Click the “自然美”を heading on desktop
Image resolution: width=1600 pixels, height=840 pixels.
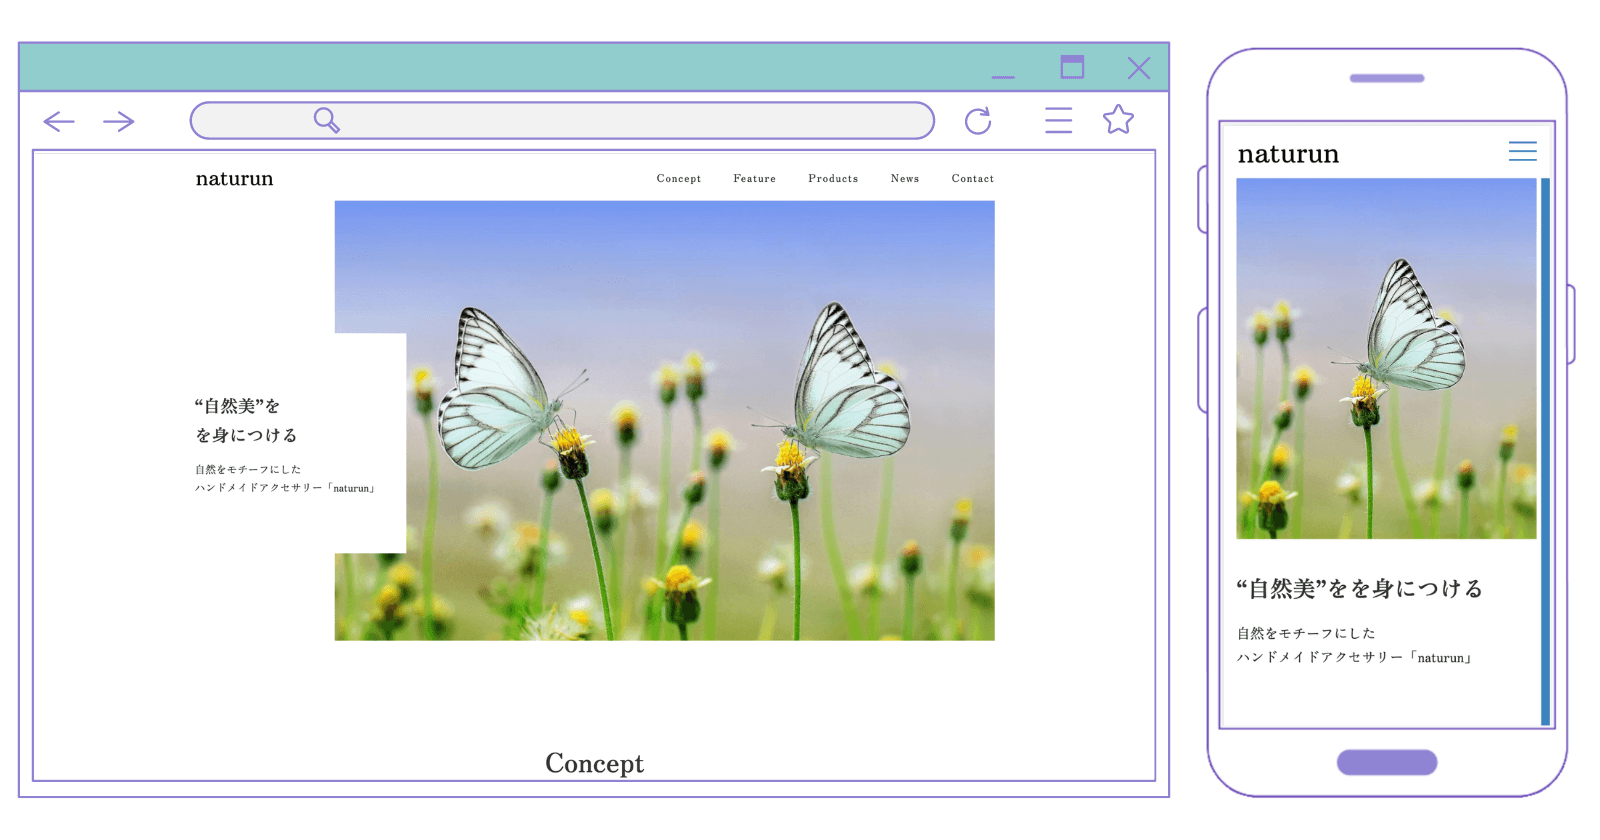click(237, 406)
